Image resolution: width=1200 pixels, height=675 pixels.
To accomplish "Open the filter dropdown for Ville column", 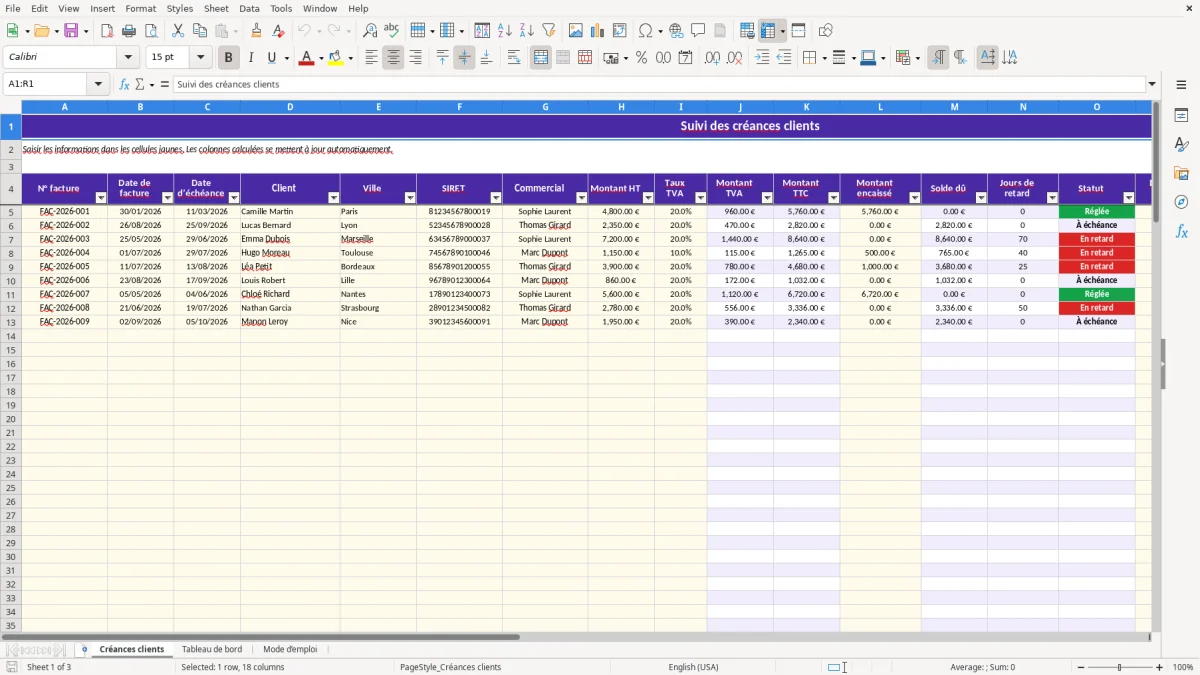I will pos(409,197).
